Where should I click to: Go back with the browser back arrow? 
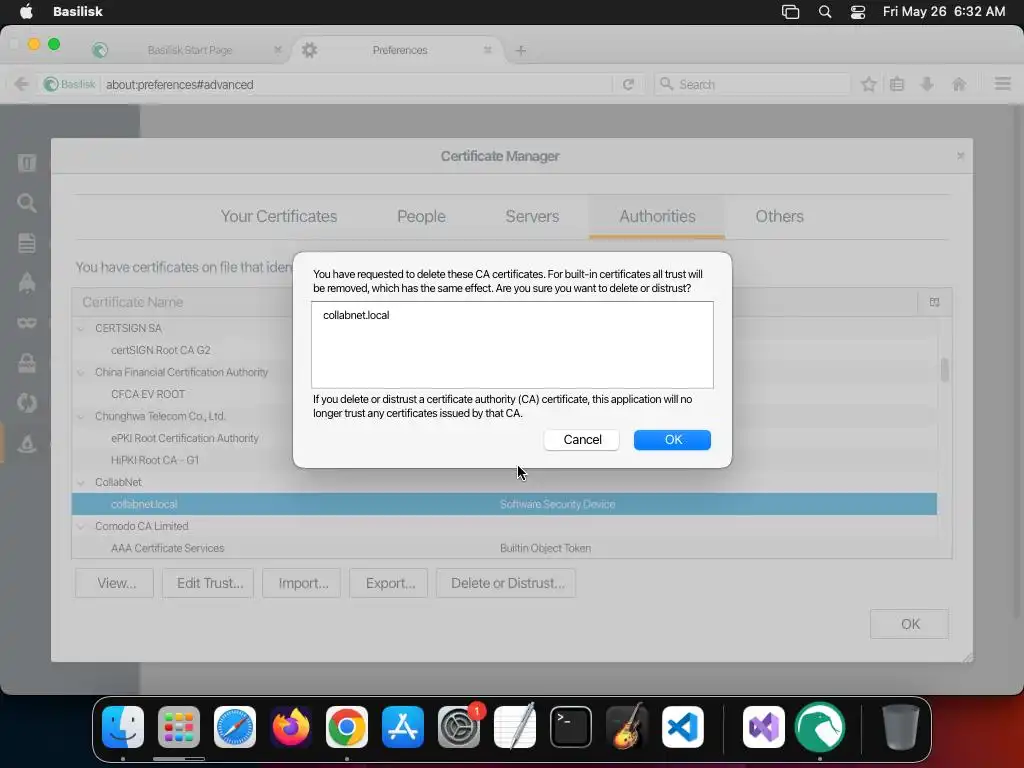[22, 84]
